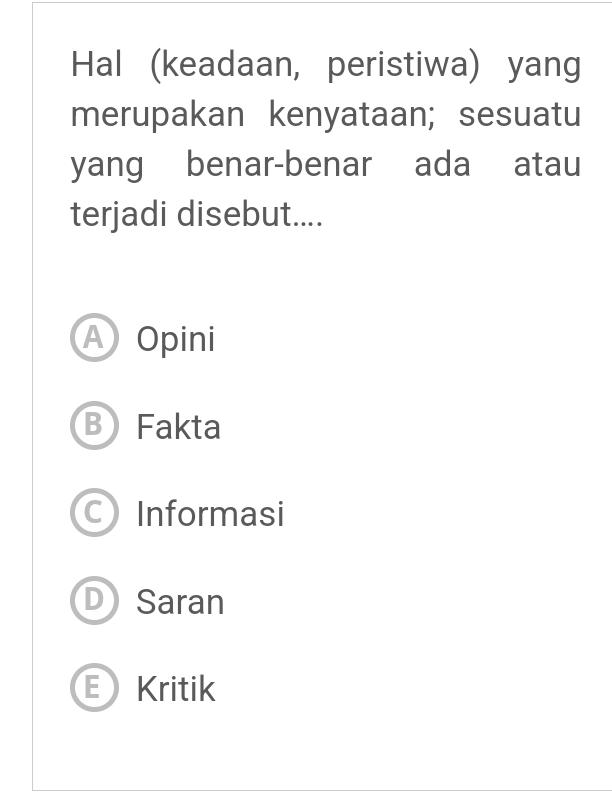This screenshot has height=802, width=612.
Task: Click the word "Hal" starting the question
Action: (96, 66)
